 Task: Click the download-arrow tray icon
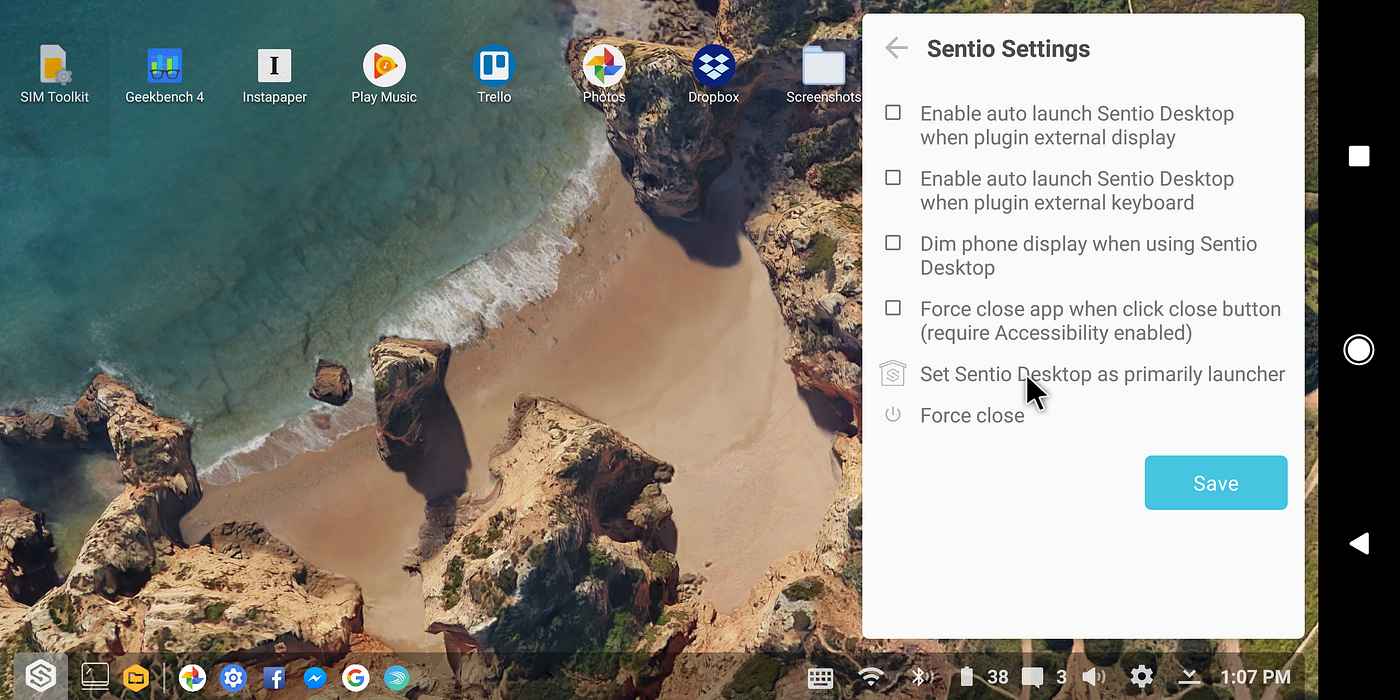1189,678
